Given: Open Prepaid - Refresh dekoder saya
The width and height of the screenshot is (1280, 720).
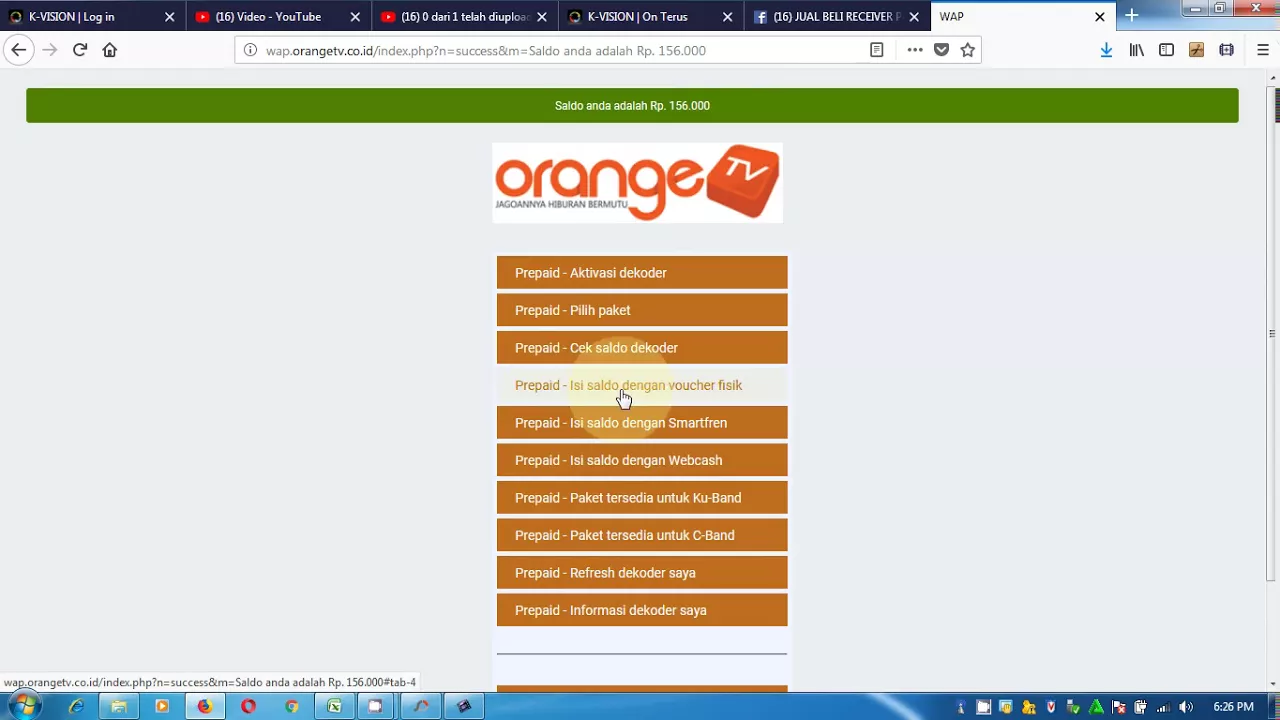Looking at the screenshot, I should tap(642, 573).
